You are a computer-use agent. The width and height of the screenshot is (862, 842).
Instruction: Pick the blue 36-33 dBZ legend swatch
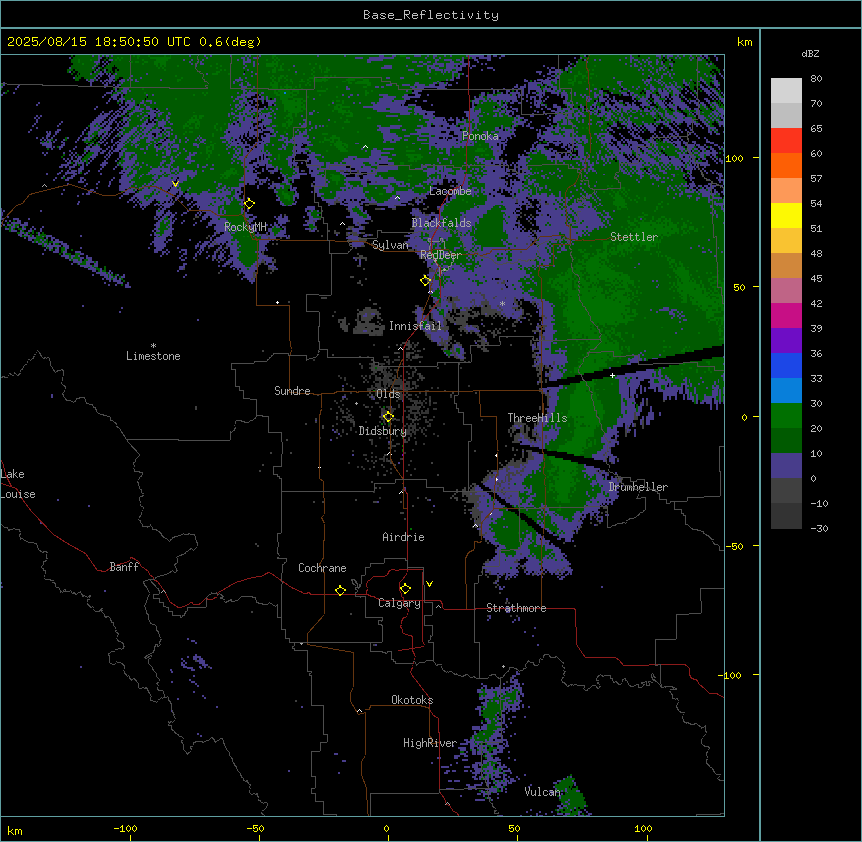tap(786, 366)
